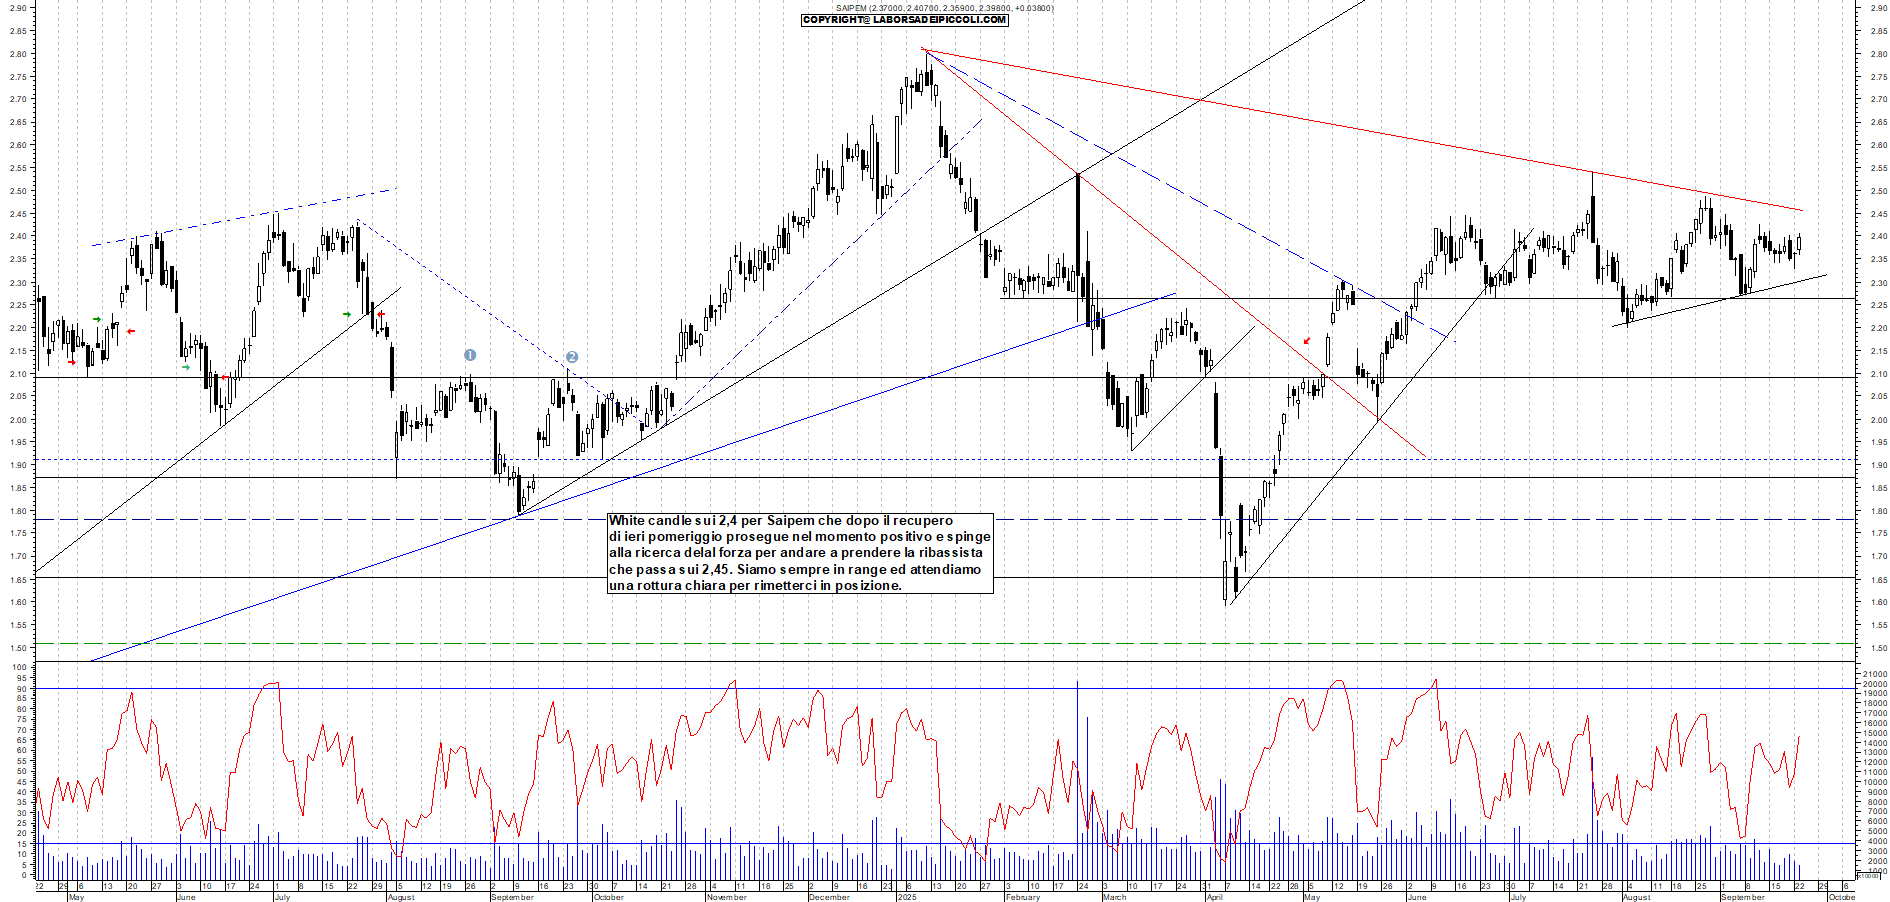Click the 21000 volume scale label

1875,675
